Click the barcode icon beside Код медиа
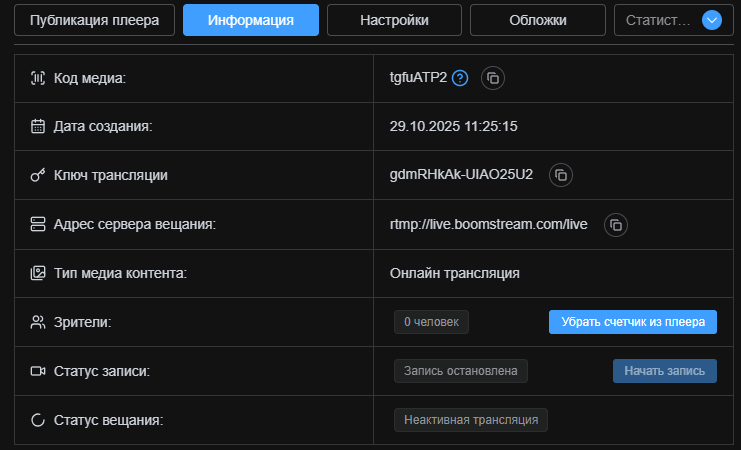 pos(38,78)
